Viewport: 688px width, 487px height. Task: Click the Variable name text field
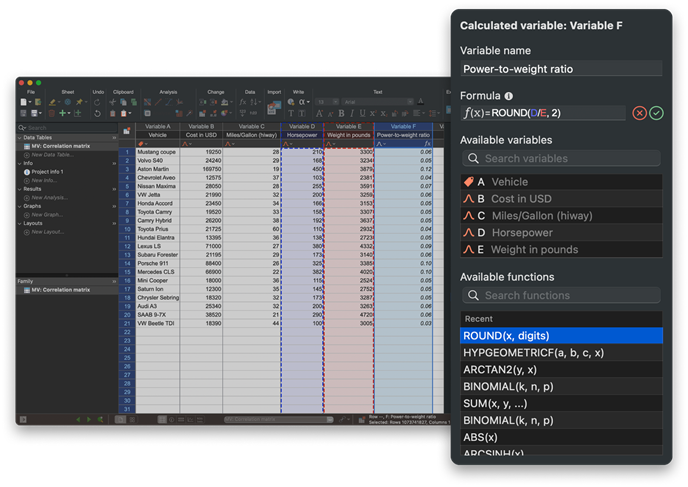(560, 69)
